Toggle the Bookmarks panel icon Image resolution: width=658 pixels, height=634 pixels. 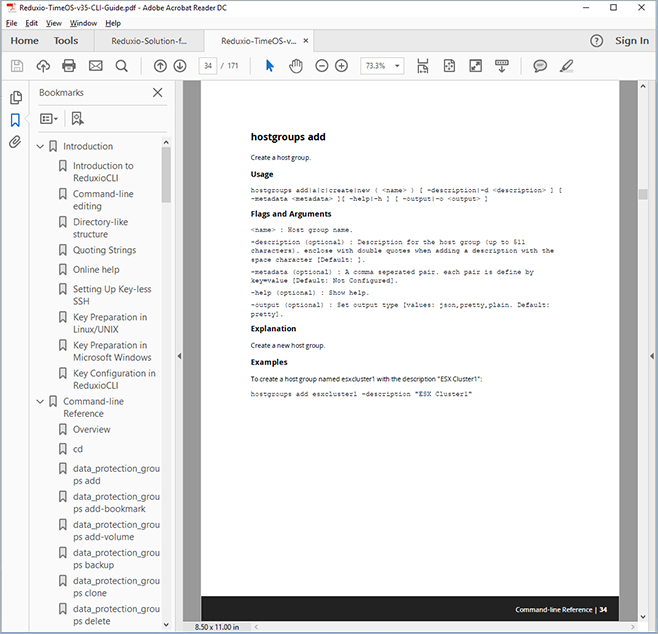15,120
